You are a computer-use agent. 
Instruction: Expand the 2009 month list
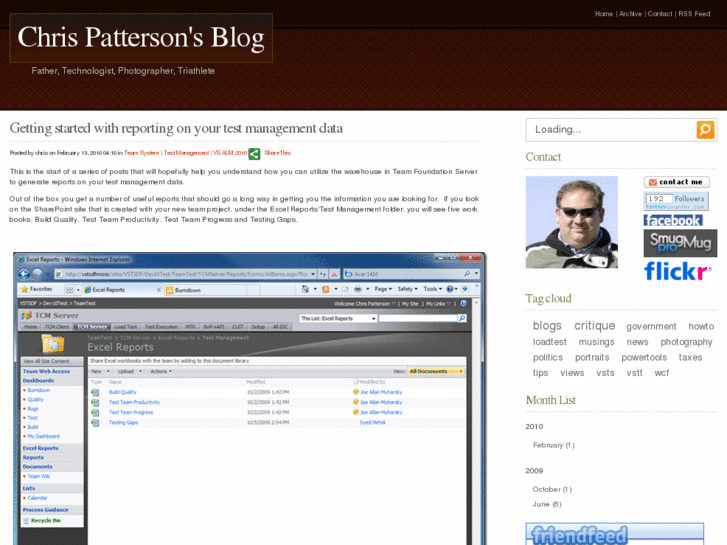tap(534, 471)
